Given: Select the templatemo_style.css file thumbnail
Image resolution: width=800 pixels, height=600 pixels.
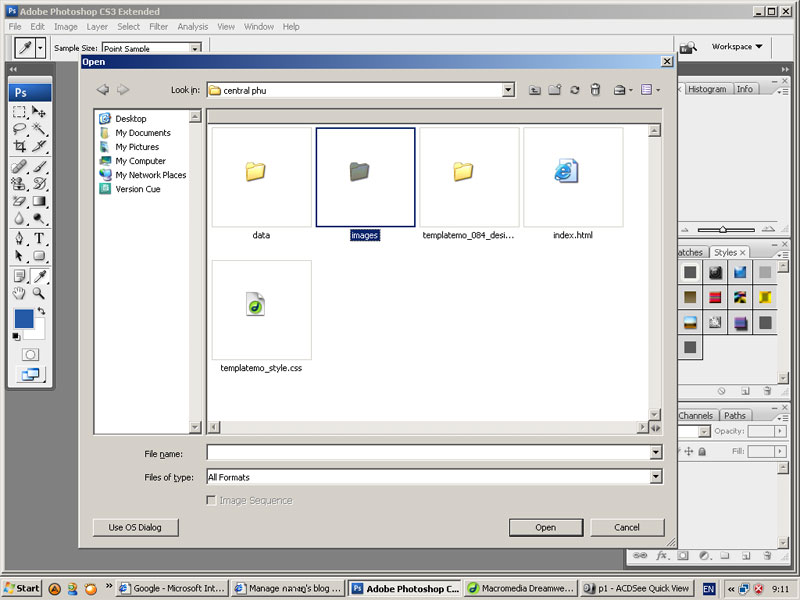Looking at the screenshot, I should coord(261,310).
